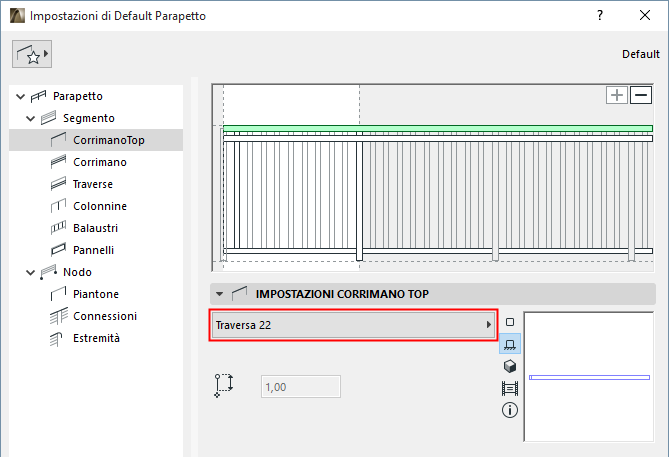Open the Traverse settings page
The image size is (669, 457).
pyautogui.click(x=93, y=184)
